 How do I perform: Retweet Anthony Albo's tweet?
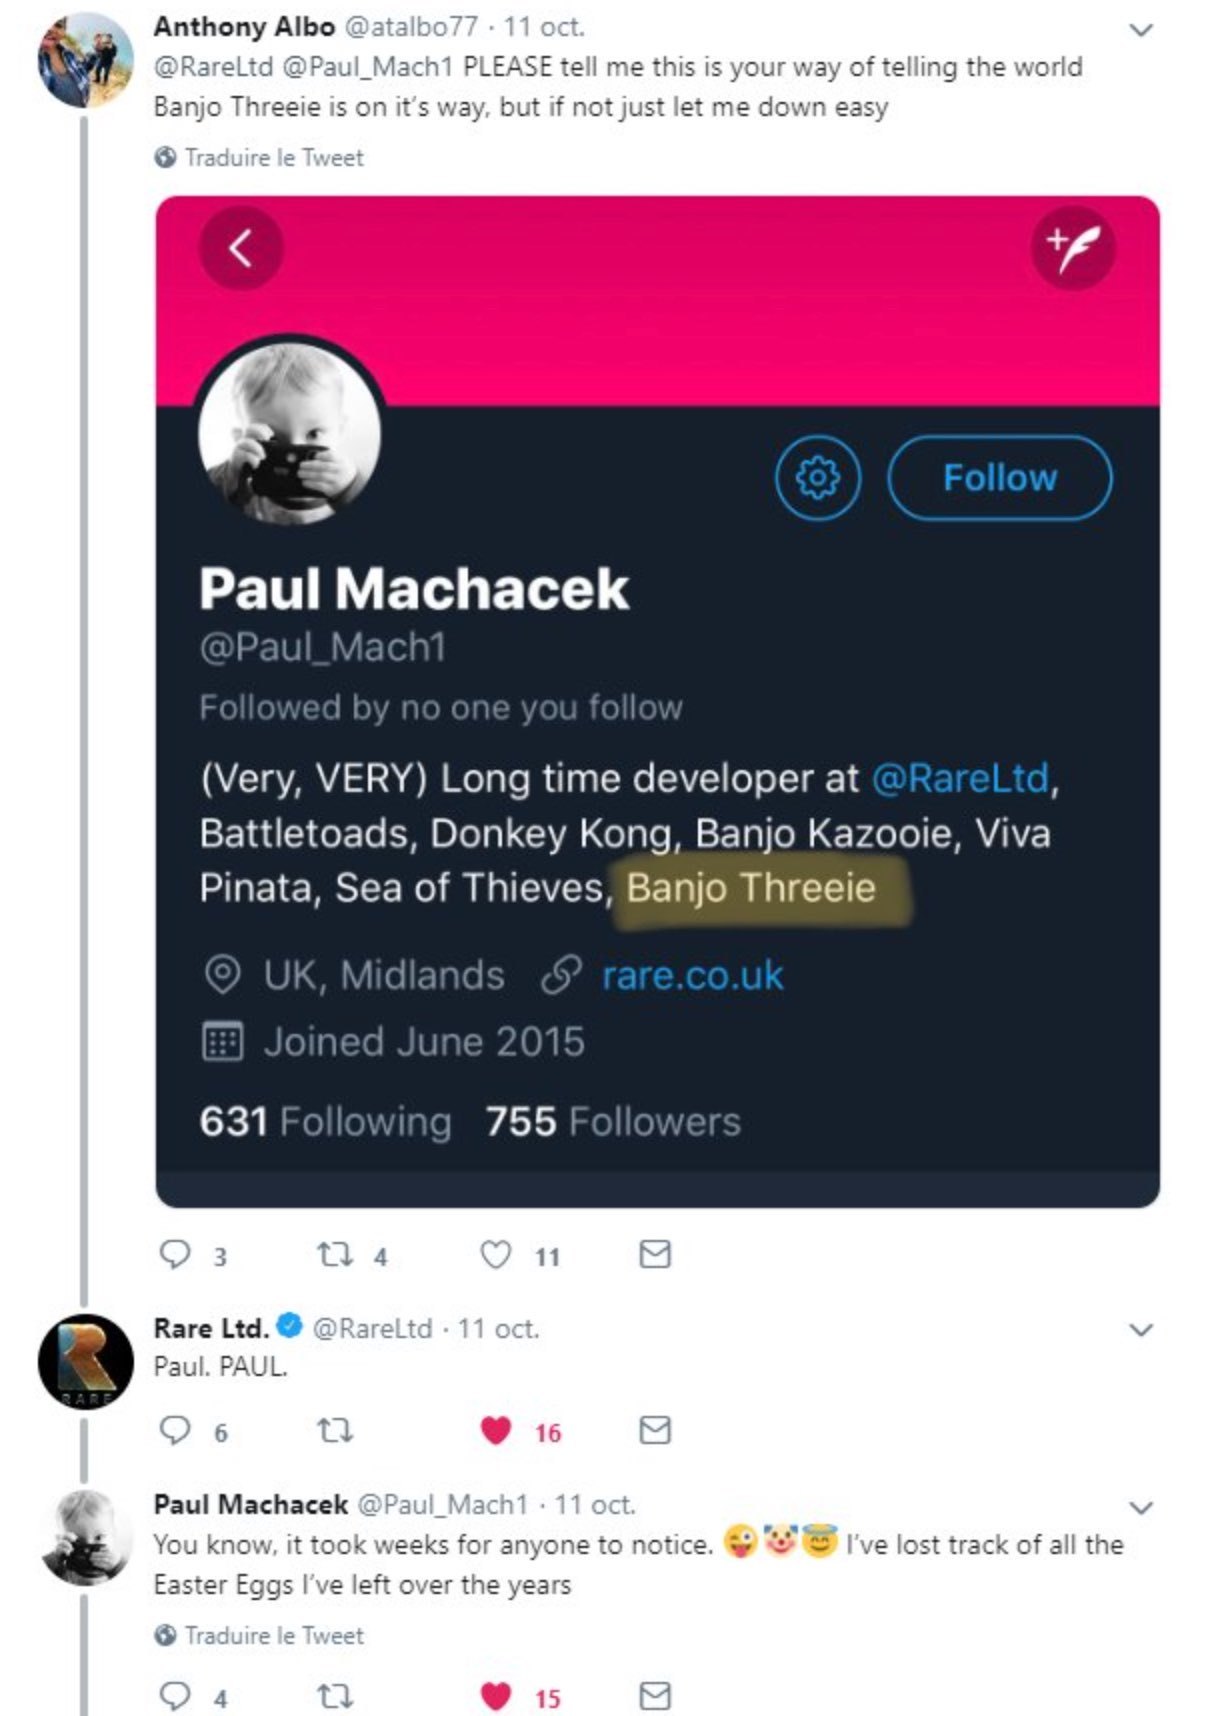pyautogui.click(x=331, y=1254)
